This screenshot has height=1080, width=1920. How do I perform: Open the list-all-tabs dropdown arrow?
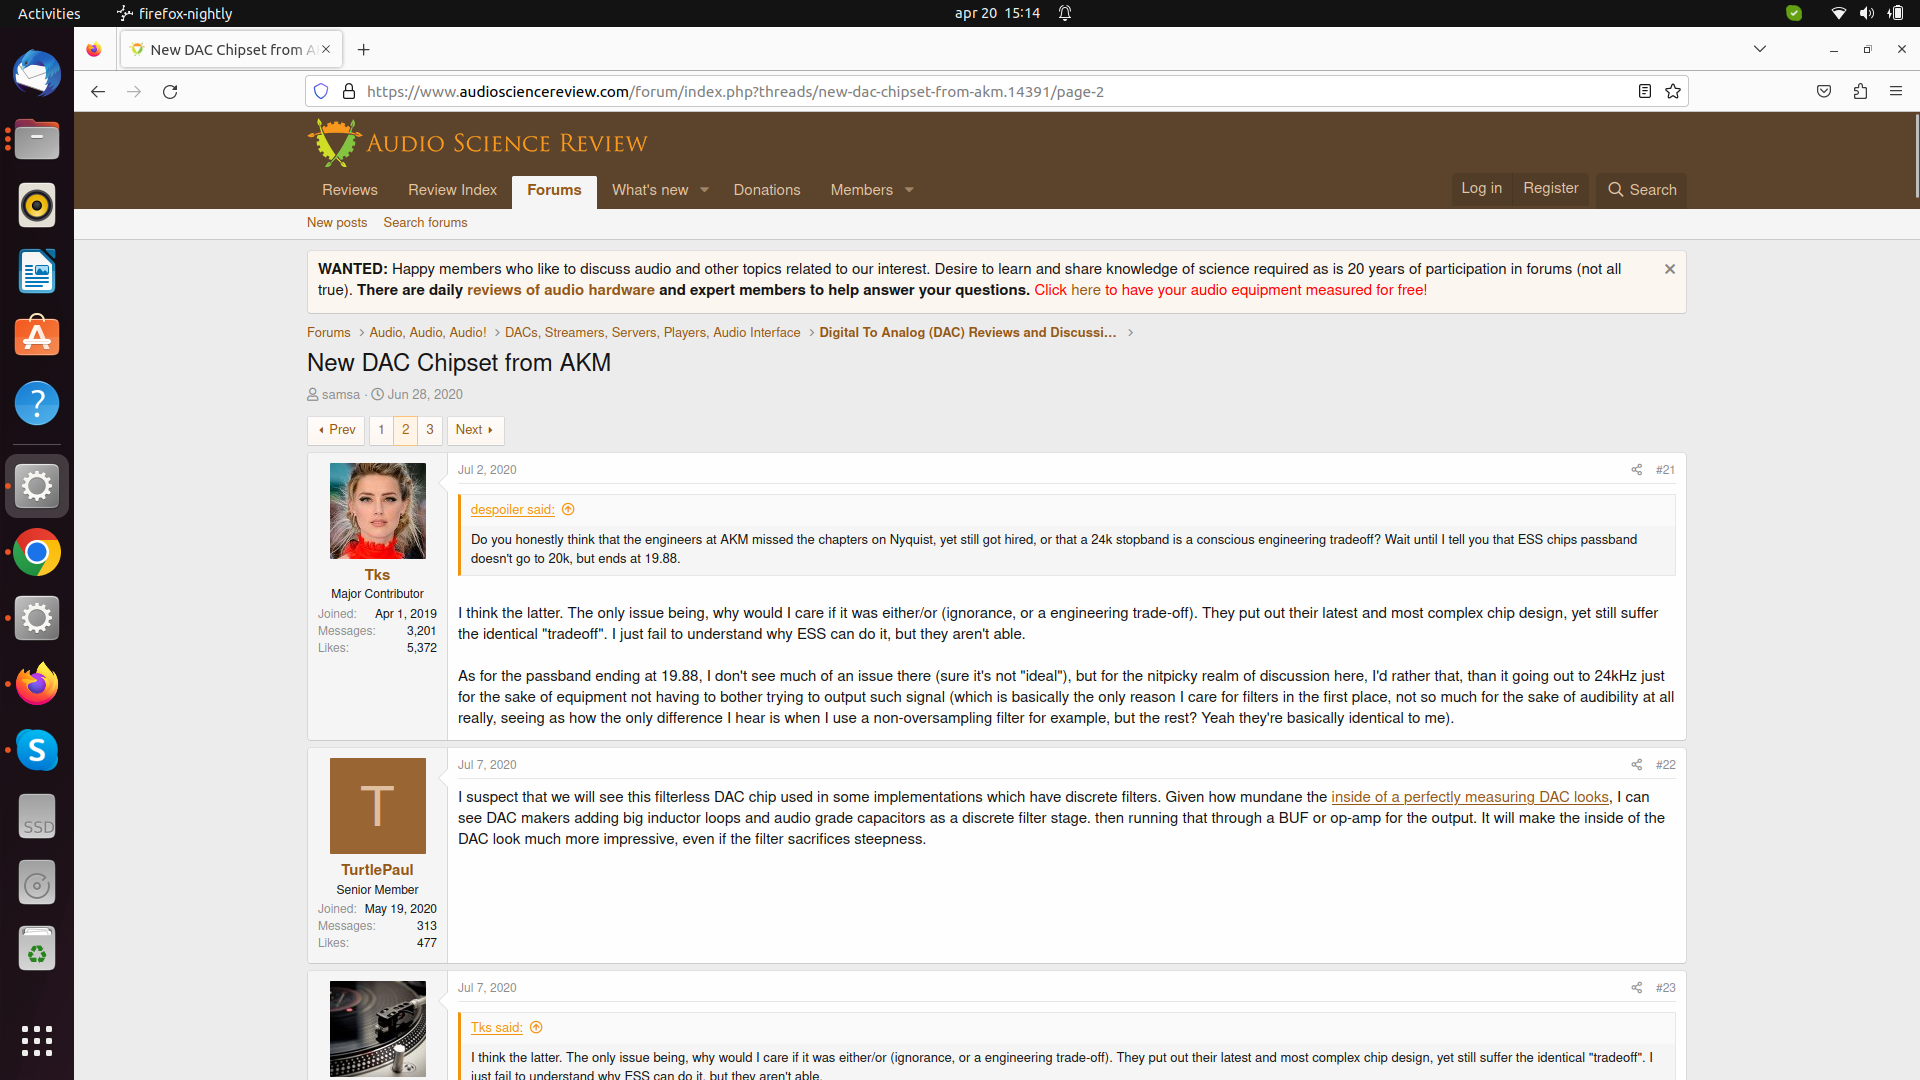1759,48
